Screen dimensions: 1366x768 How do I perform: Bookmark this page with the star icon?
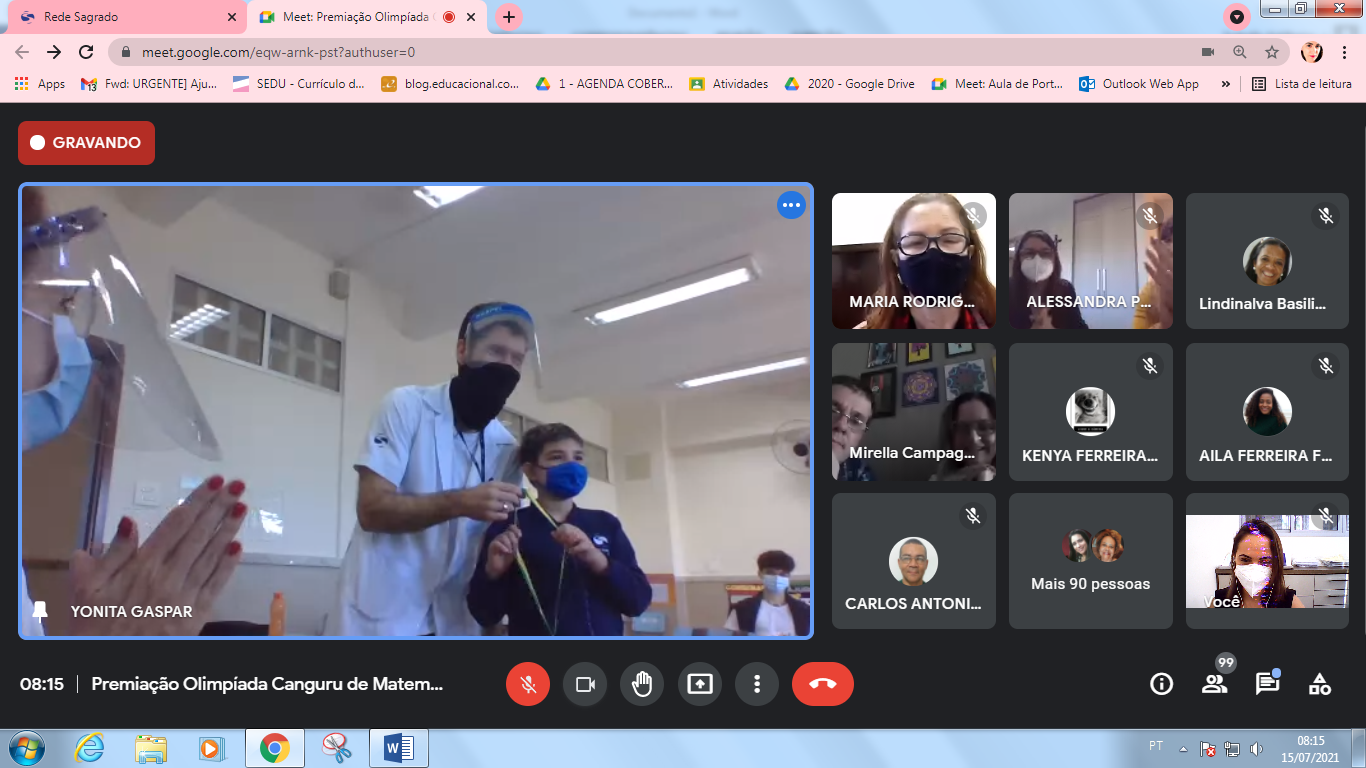1272,52
